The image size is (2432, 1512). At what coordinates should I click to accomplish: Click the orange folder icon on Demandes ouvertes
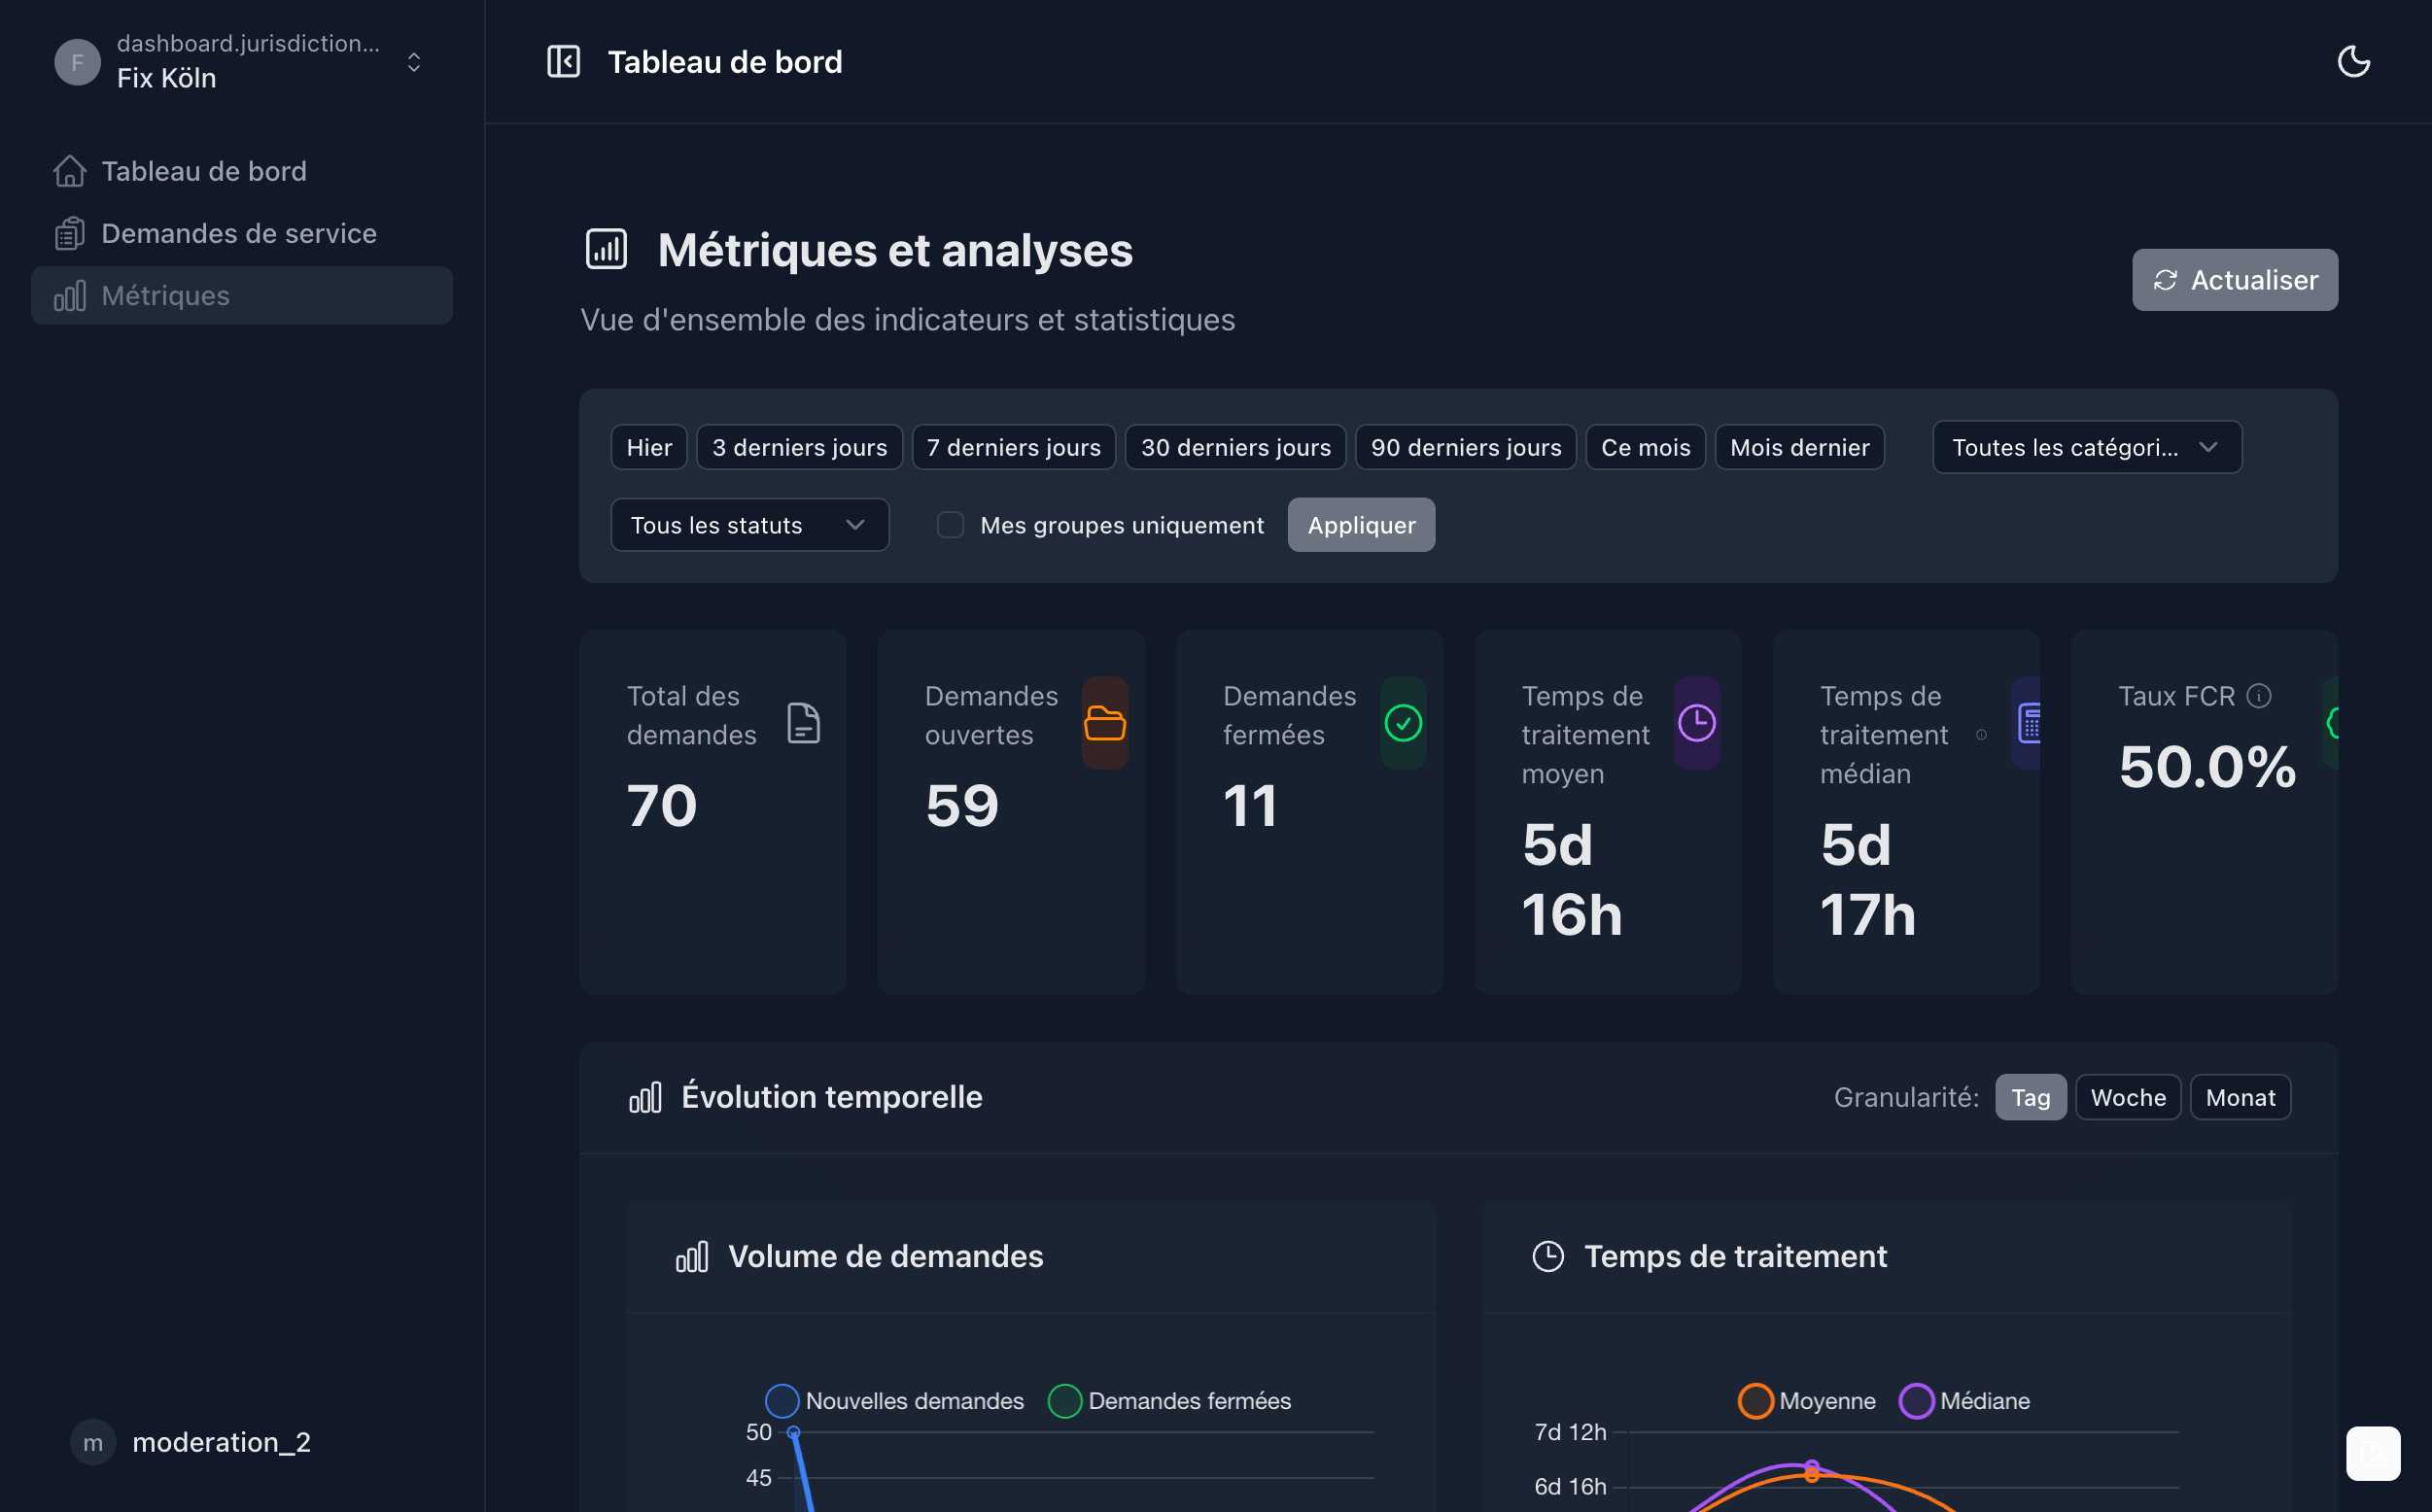pos(1105,723)
